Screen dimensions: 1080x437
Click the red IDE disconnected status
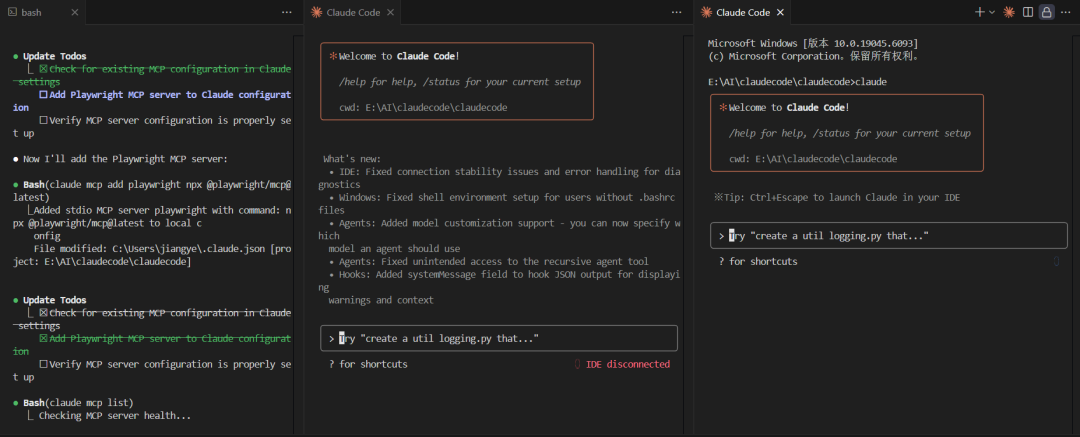coord(627,364)
